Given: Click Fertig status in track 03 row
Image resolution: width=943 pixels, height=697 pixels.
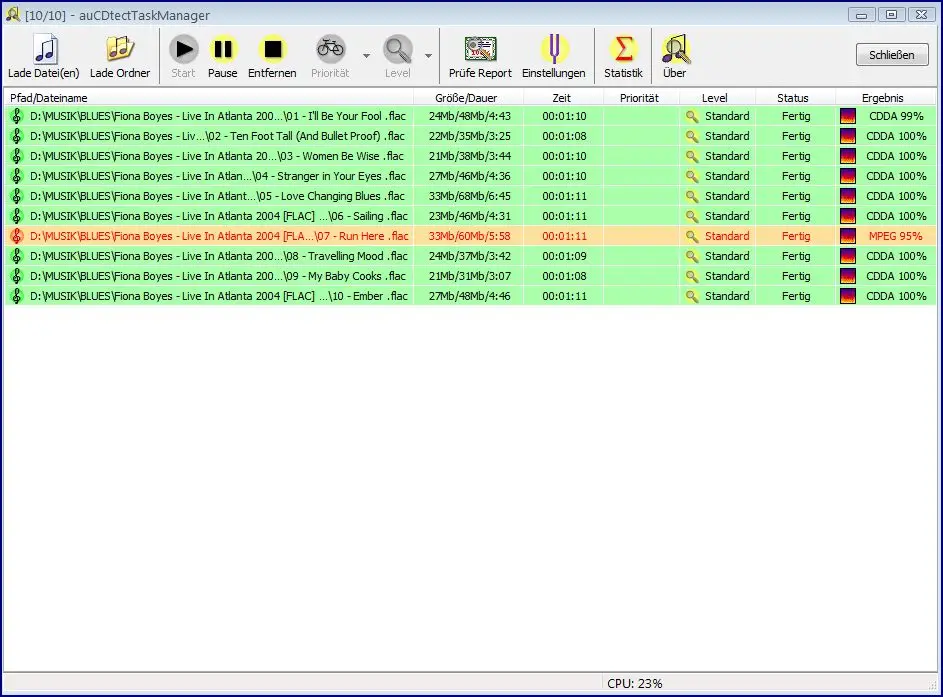Looking at the screenshot, I should tap(796, 156).
